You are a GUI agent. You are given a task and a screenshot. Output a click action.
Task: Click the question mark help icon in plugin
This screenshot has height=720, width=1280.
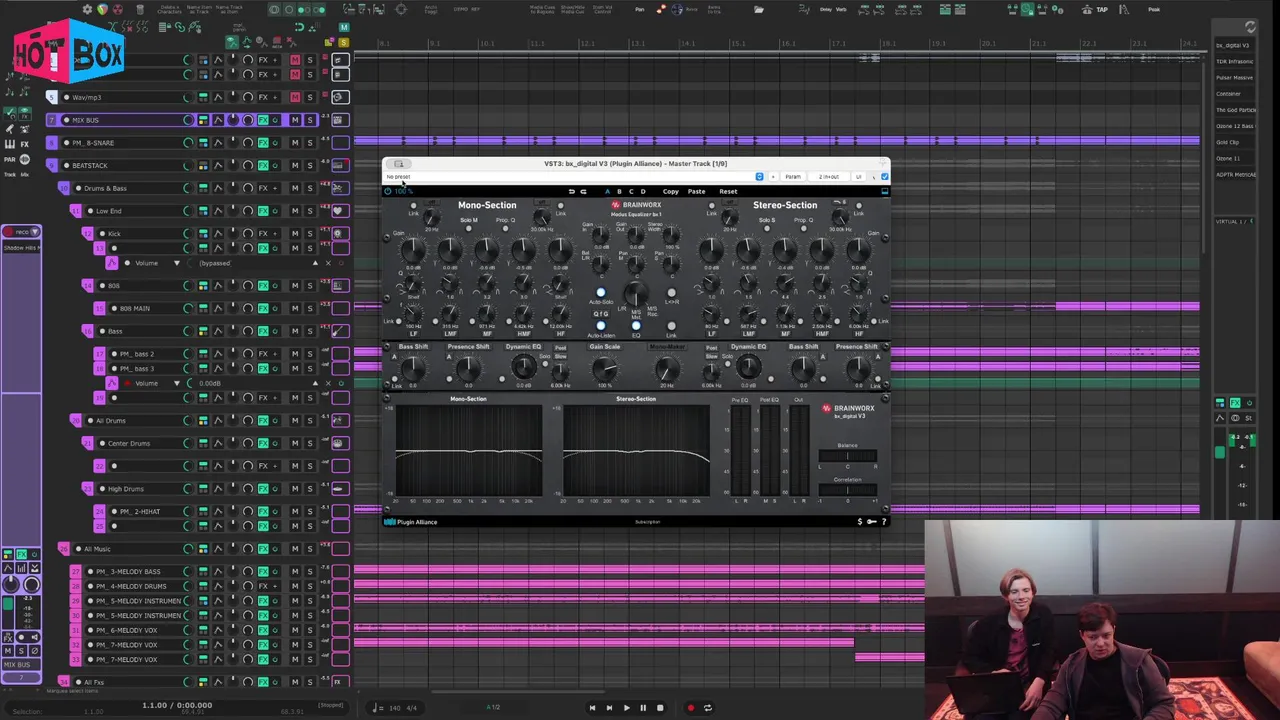click(x=883, y=522)
